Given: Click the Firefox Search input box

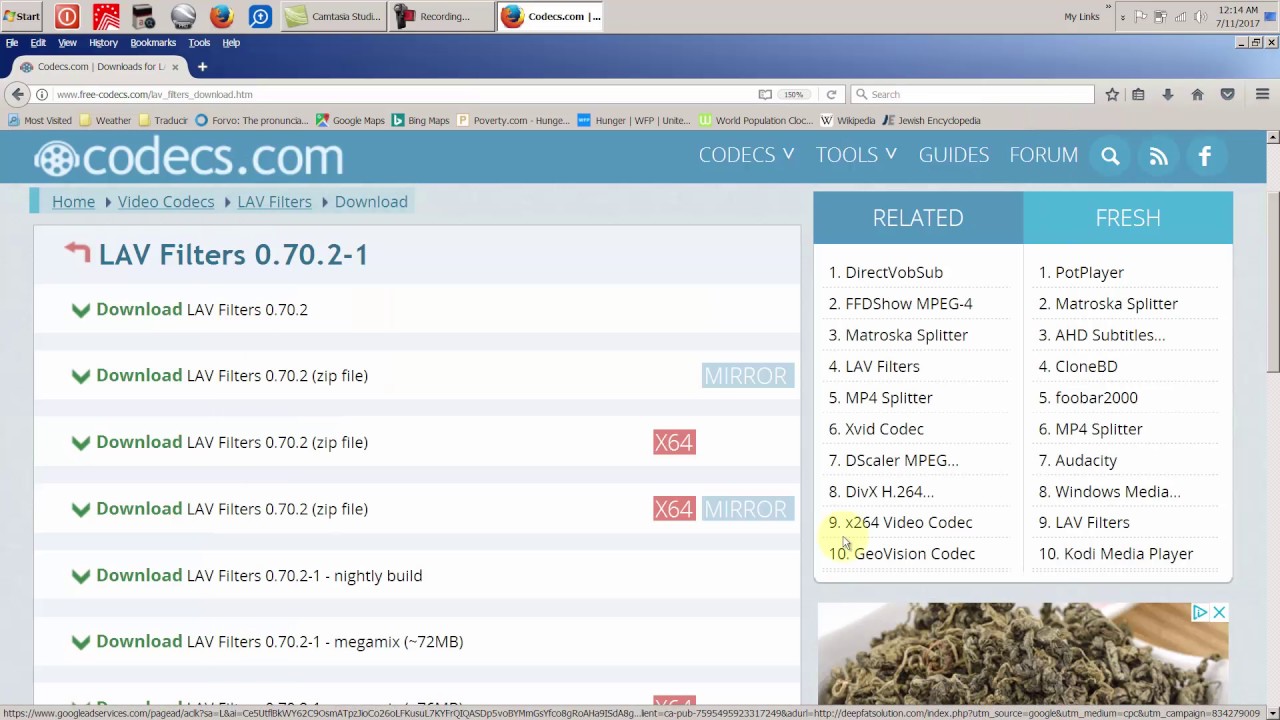Looking at the screenshot, I should [972, 94].
